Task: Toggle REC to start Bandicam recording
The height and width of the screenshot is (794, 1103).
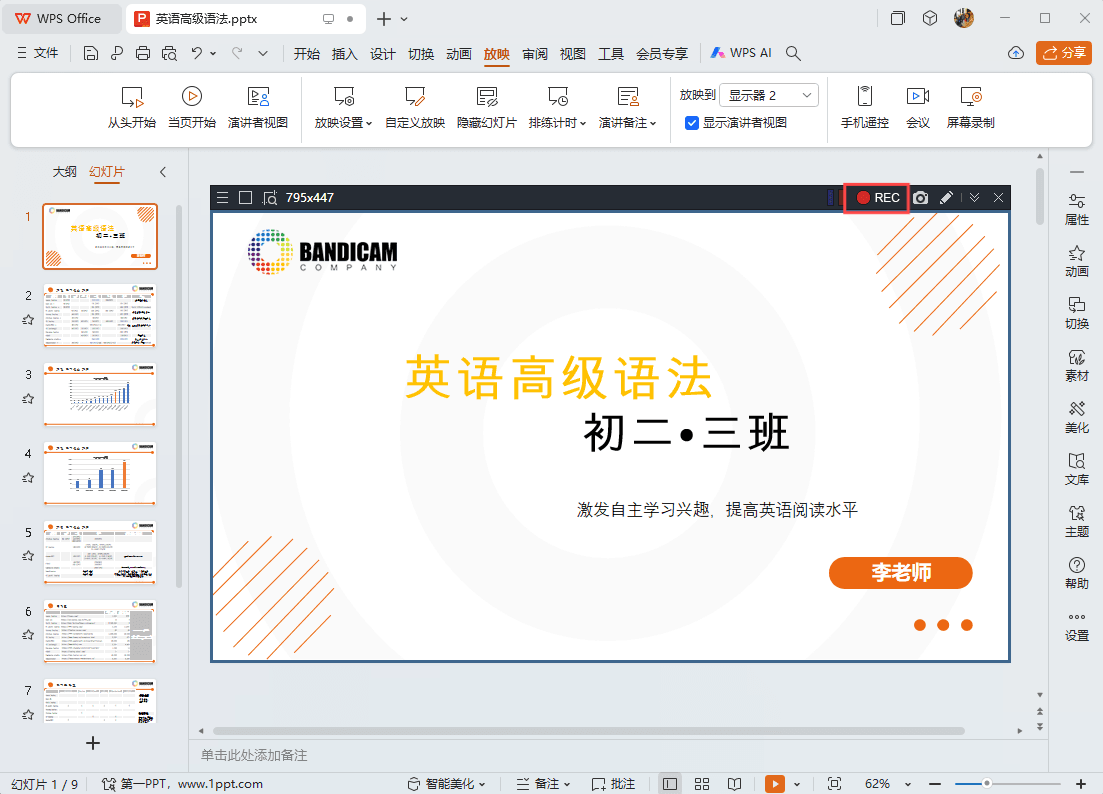Action: click(875, 197)
